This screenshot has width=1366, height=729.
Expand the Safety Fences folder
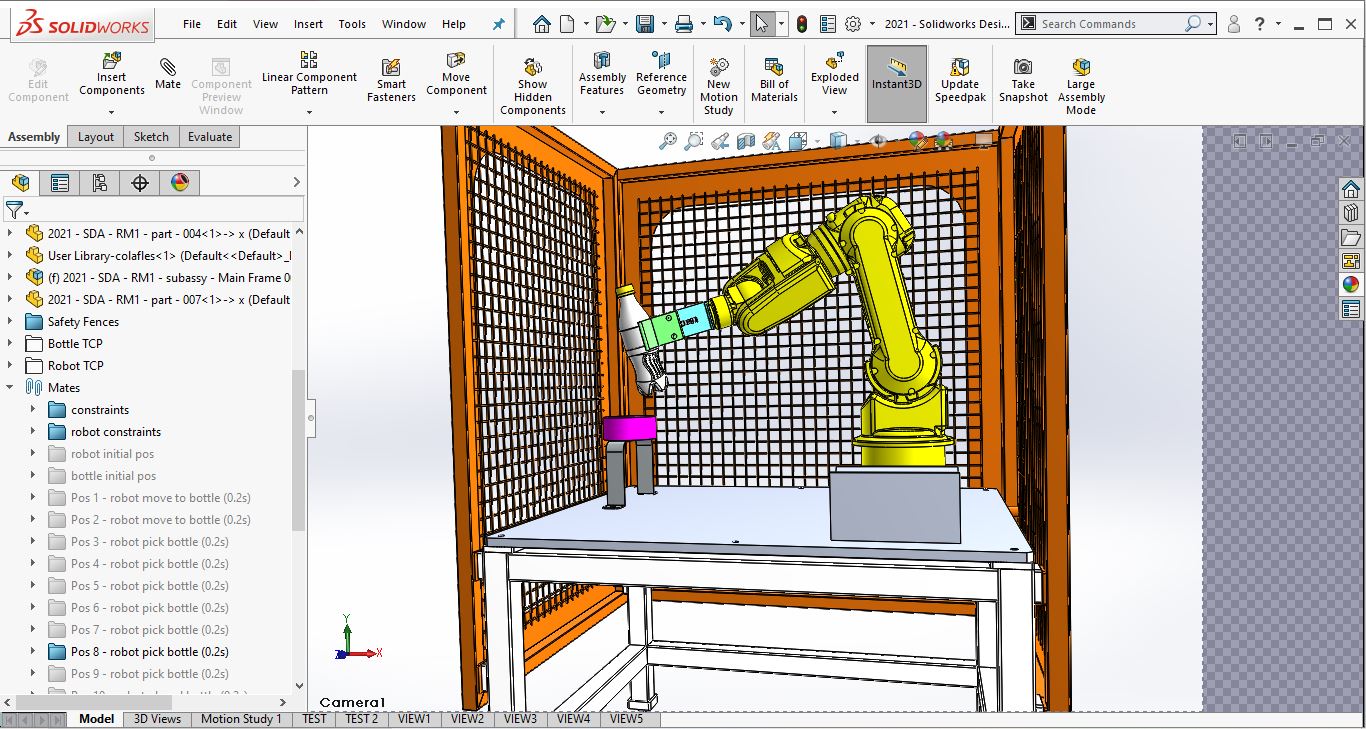tap(11, 322)
